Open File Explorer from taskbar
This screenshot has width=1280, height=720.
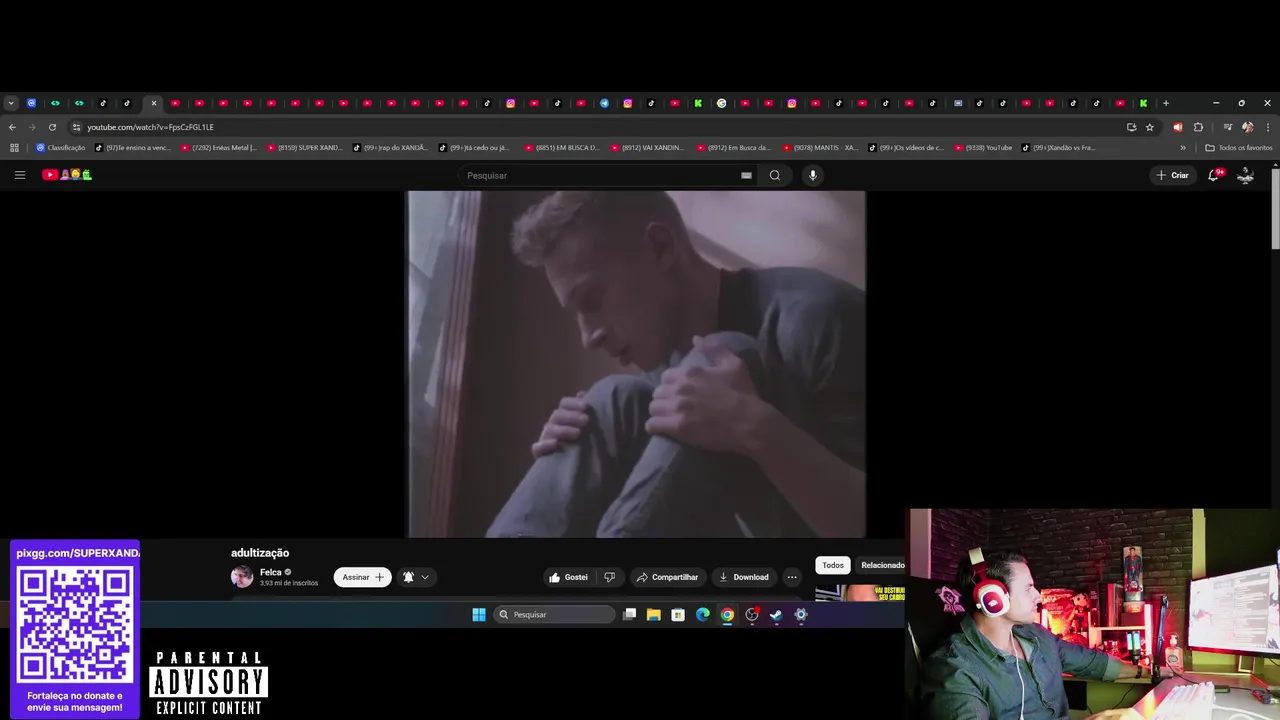653,614
